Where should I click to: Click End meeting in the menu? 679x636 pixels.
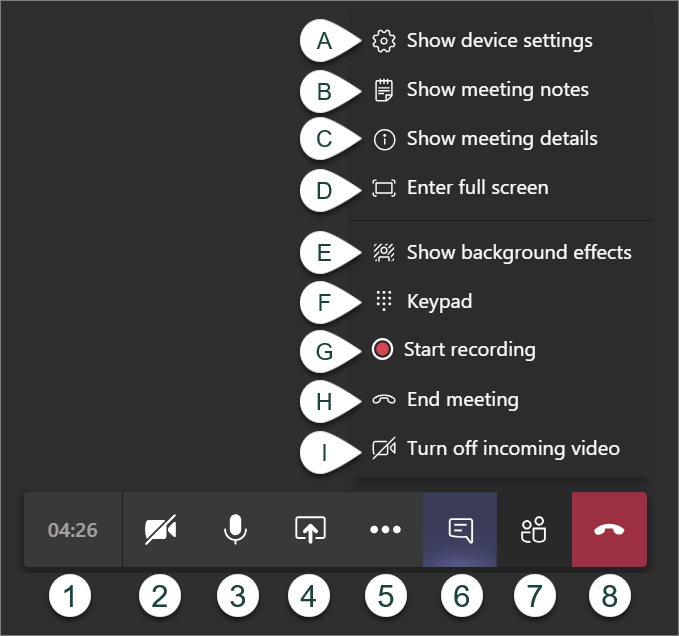(462, 400)
